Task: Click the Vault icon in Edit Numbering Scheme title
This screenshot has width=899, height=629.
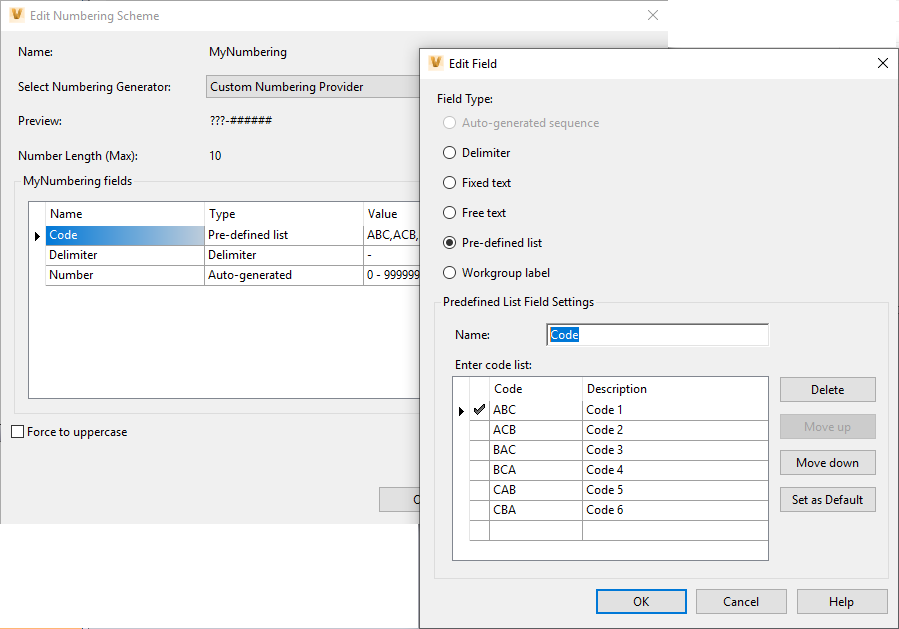Action: click(16, 16)
